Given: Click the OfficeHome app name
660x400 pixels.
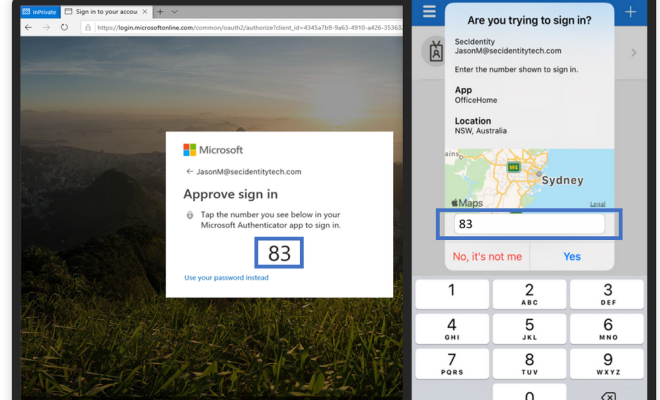Looking at the screenshot, I should (x=476, y=100).
